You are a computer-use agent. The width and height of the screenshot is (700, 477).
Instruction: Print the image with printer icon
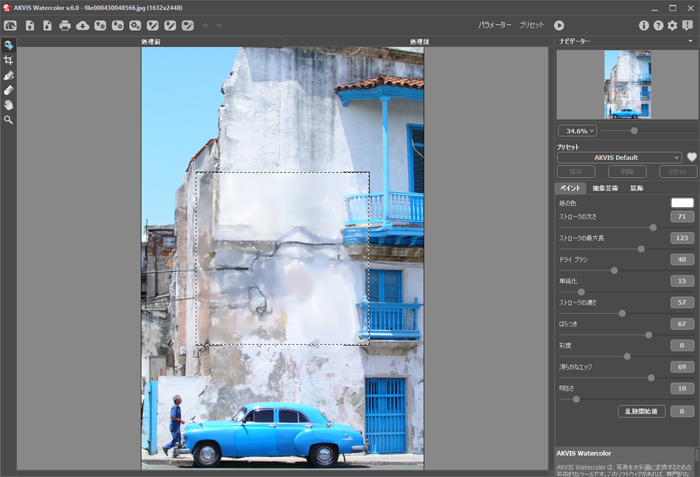pyautogui.click(x=65, y=25)
